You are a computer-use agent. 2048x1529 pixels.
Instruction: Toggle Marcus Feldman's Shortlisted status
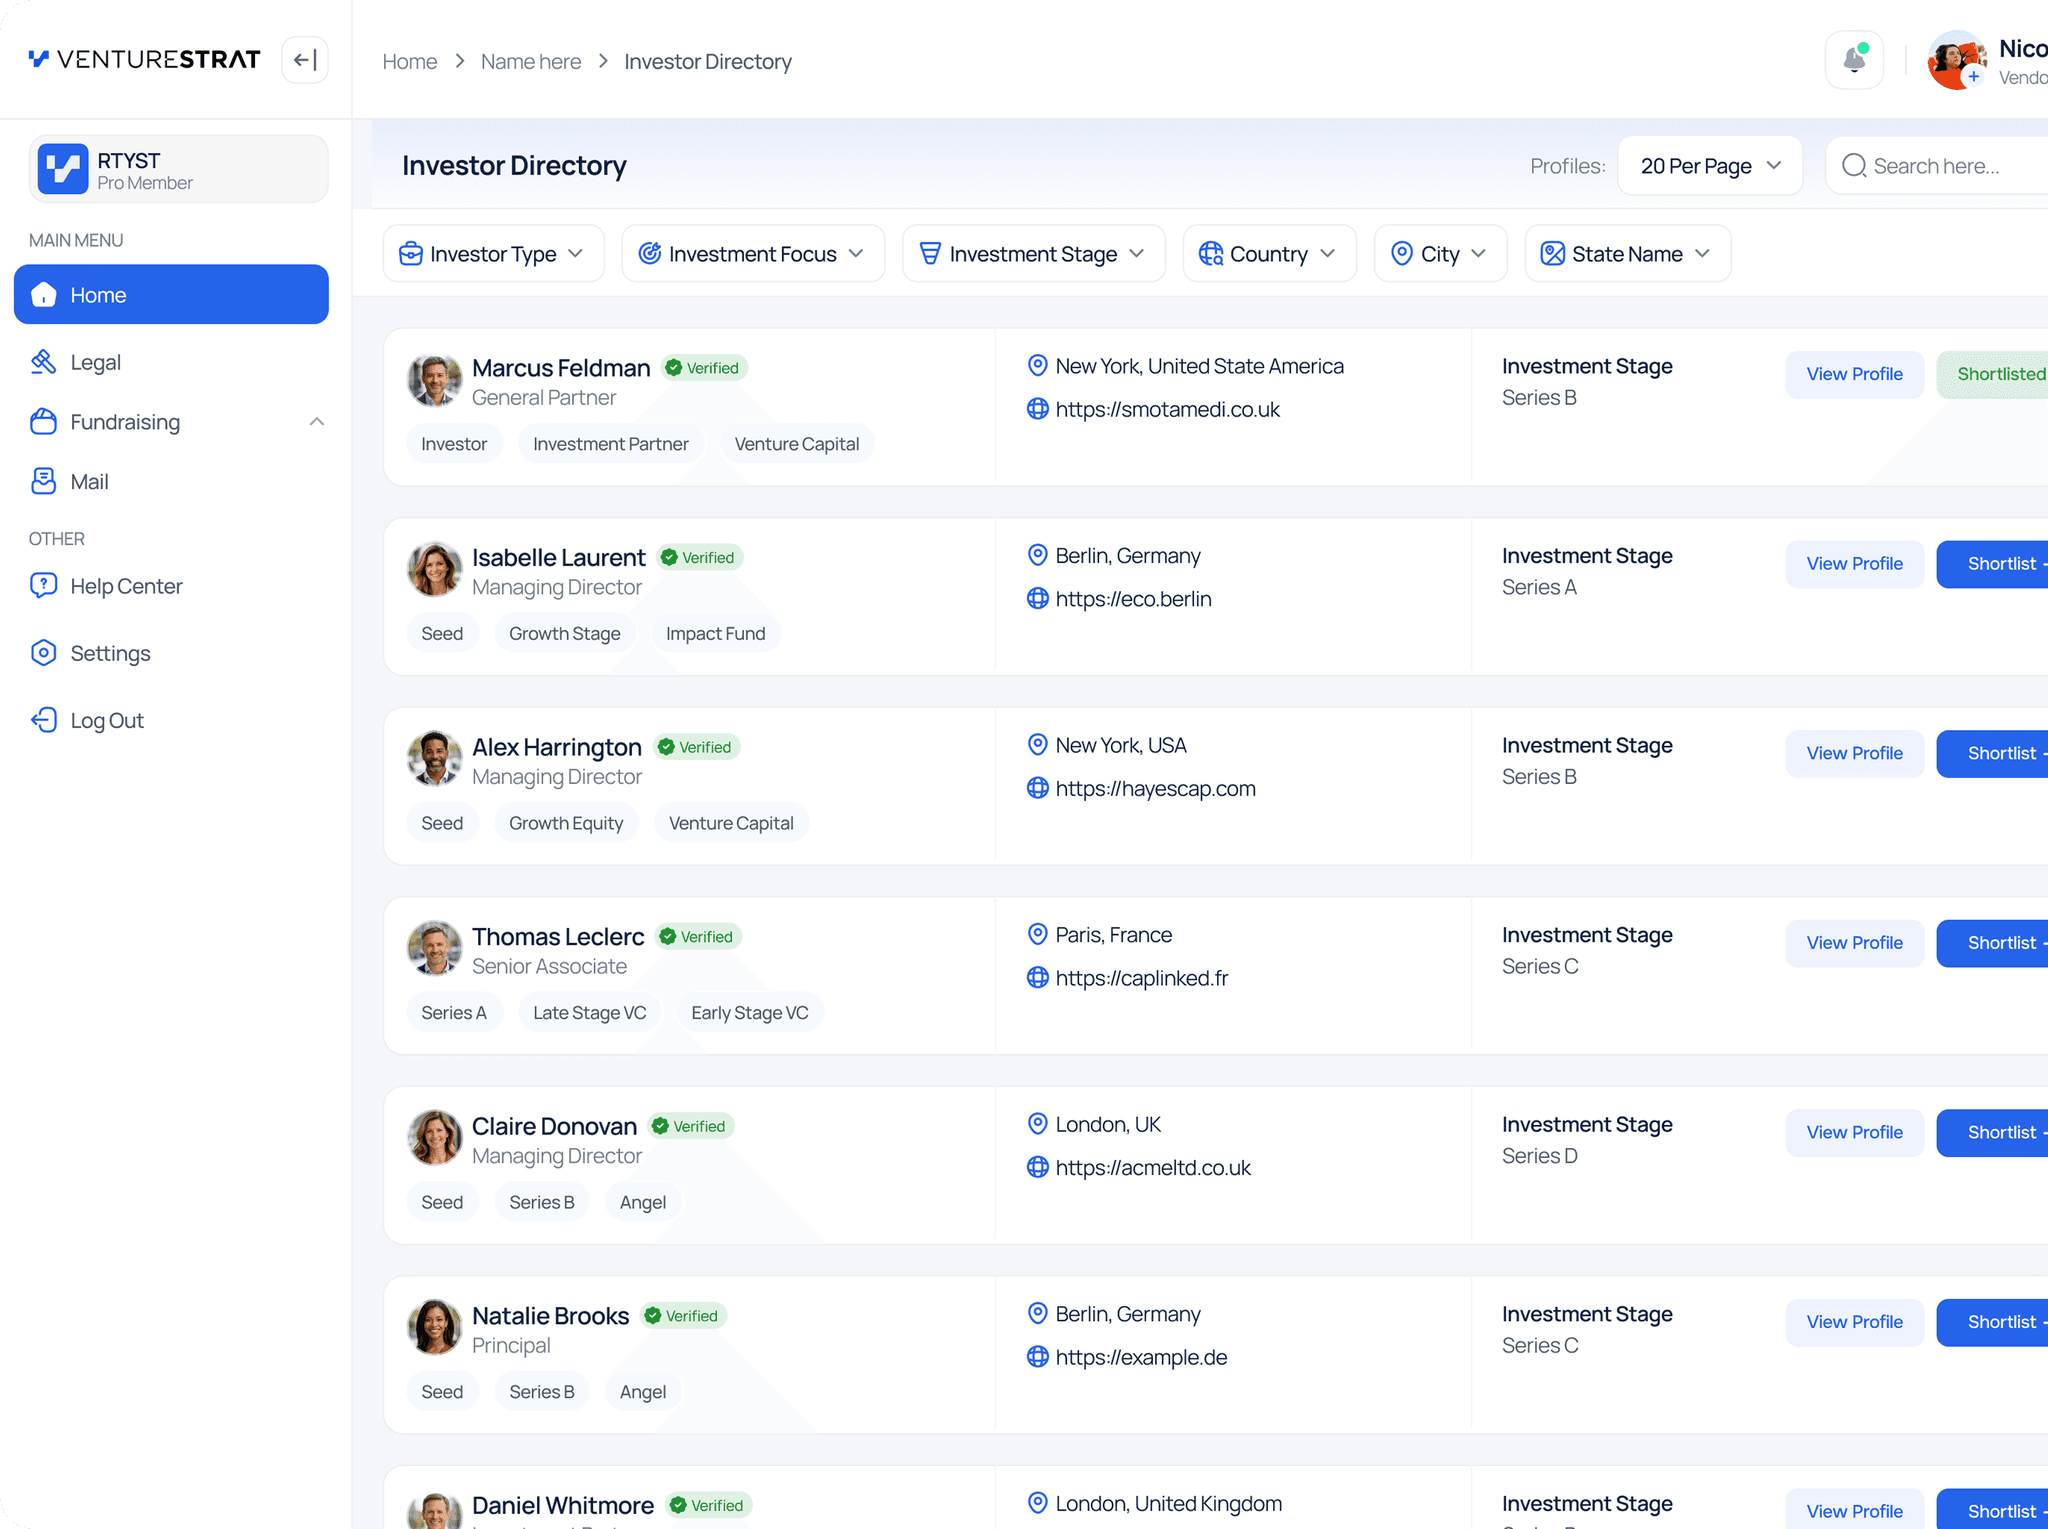(1992, 374)
